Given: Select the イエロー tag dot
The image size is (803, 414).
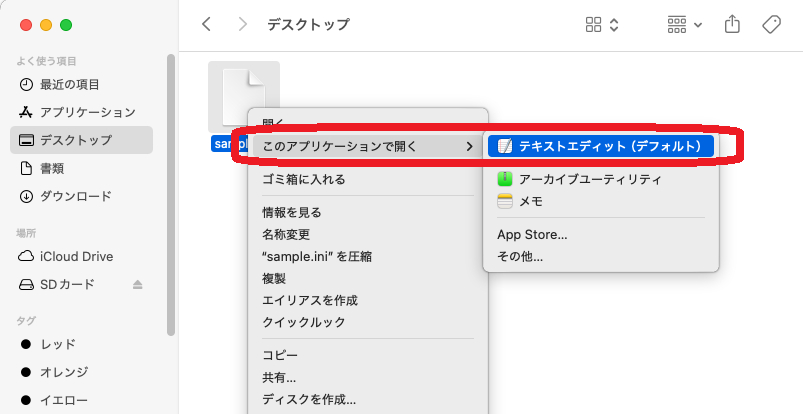Looking at the screenshot, I should tap(26, 400).
